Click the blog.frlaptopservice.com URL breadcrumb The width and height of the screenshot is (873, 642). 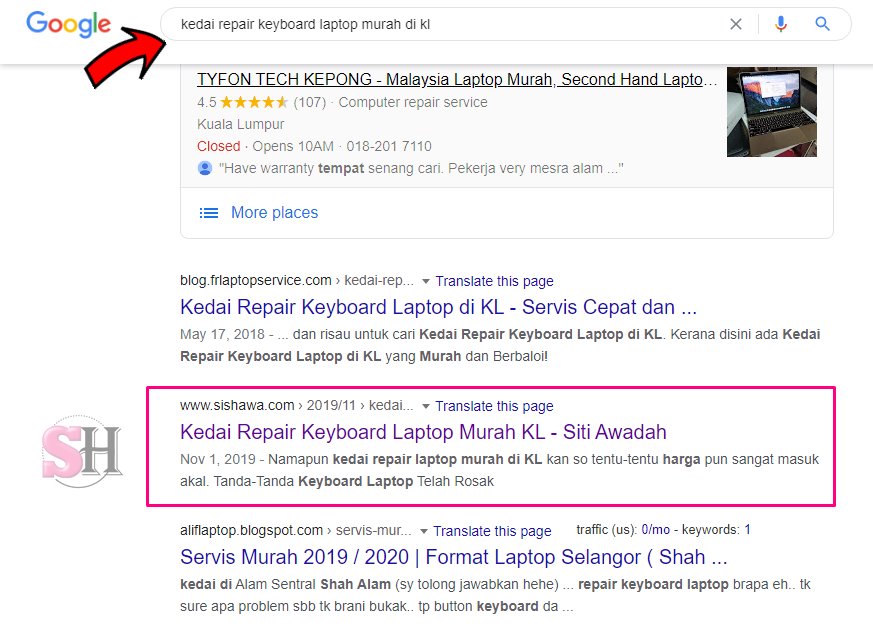pos(296,281)
